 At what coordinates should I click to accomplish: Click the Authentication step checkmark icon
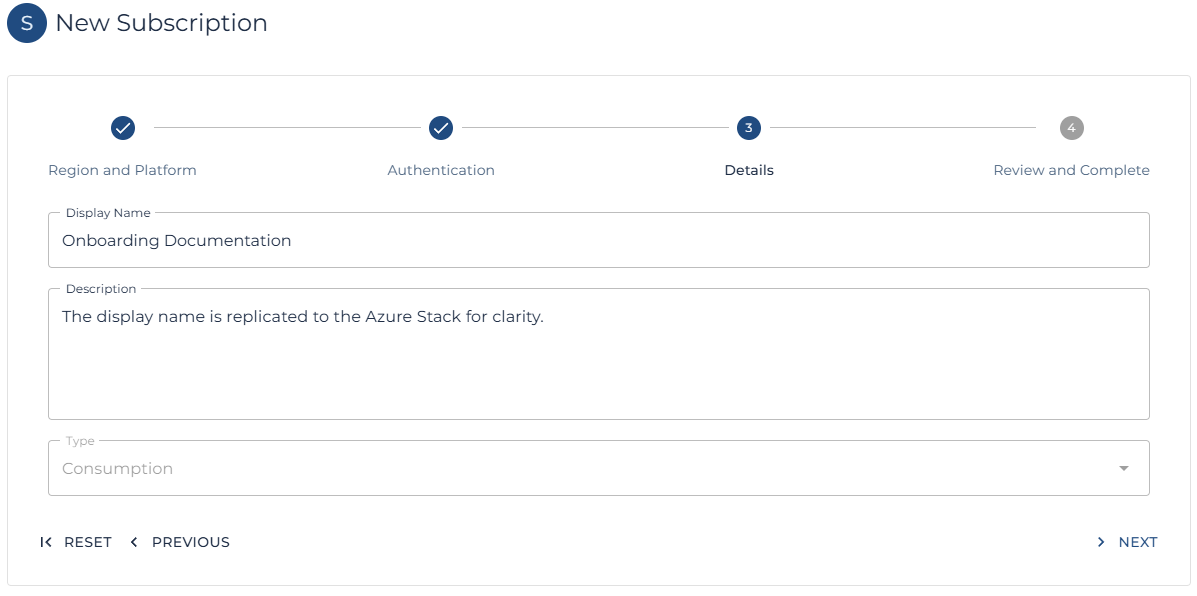coord(441,128)
